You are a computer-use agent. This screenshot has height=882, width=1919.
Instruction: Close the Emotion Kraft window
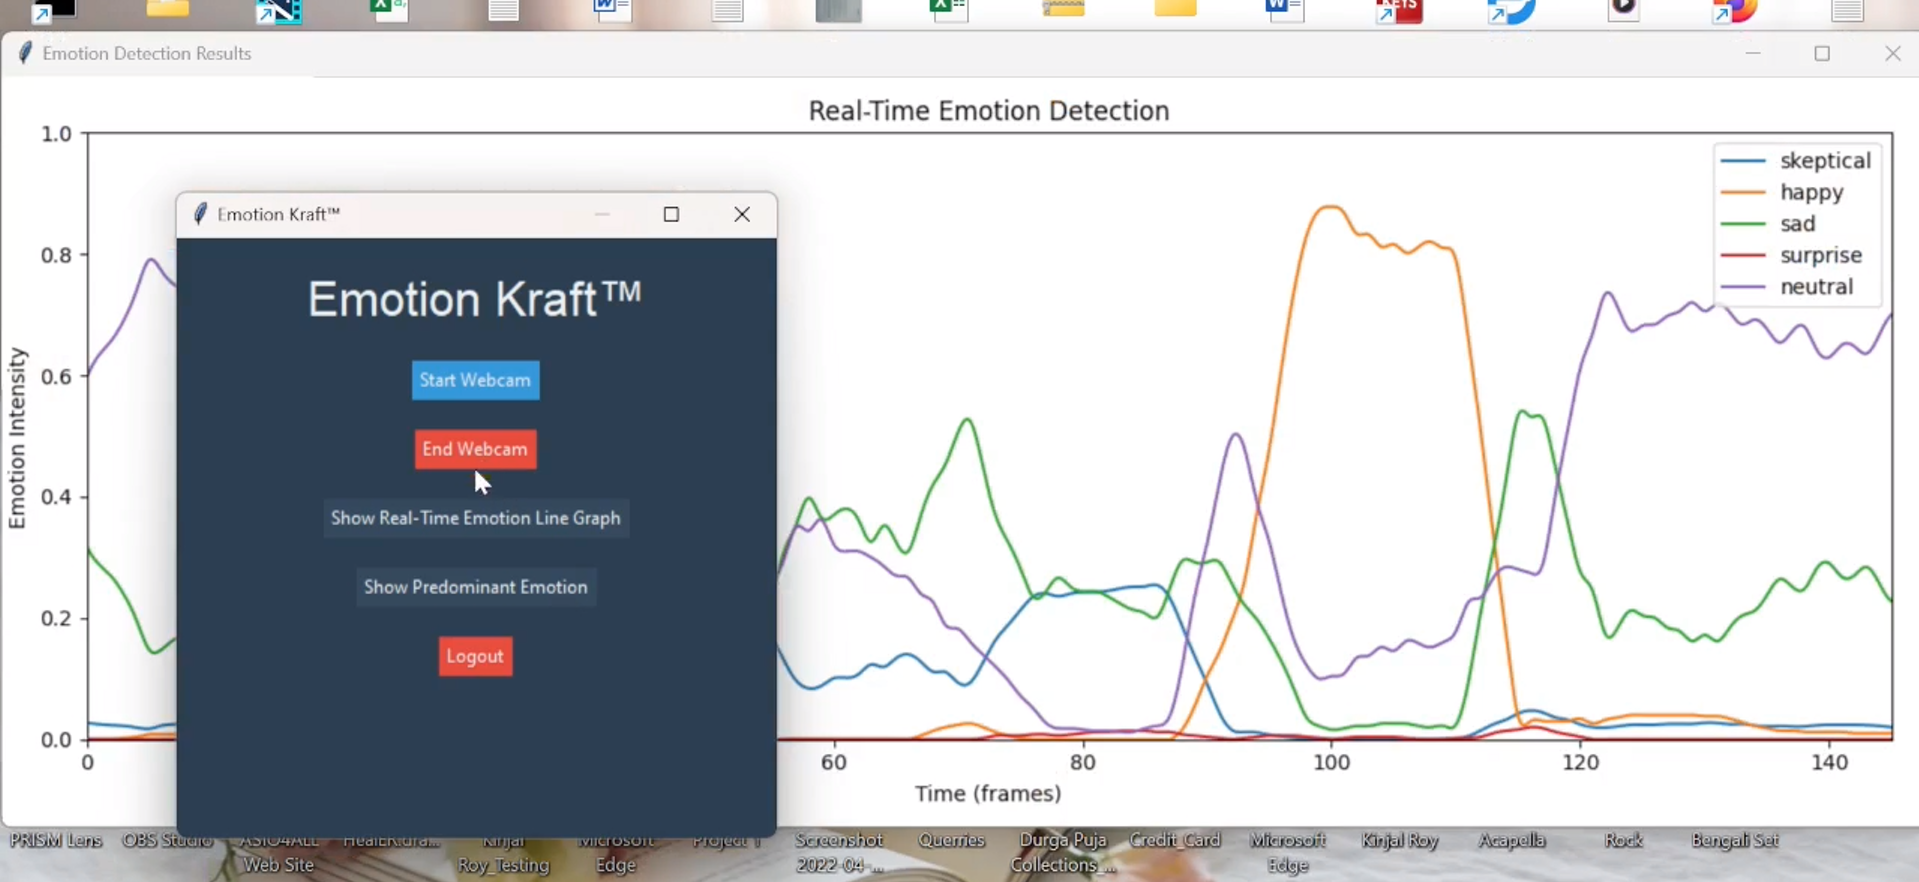pos(741,214)
